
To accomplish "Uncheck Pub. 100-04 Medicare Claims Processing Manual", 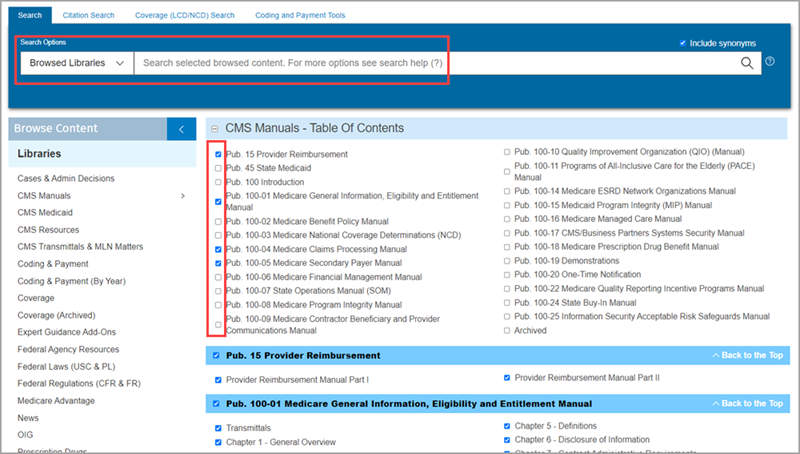I will 218,249.
